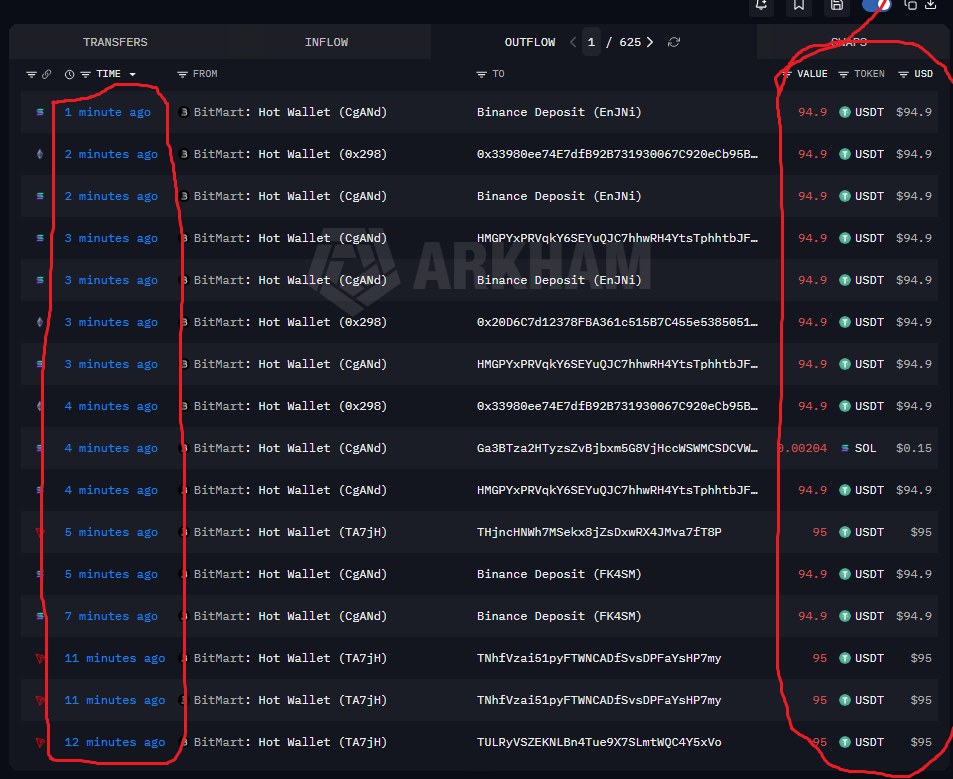The height and width of the screenshot is (779, 953).
Task: Open the '1 minute ago' transaction link
Action: coord(108,112)
